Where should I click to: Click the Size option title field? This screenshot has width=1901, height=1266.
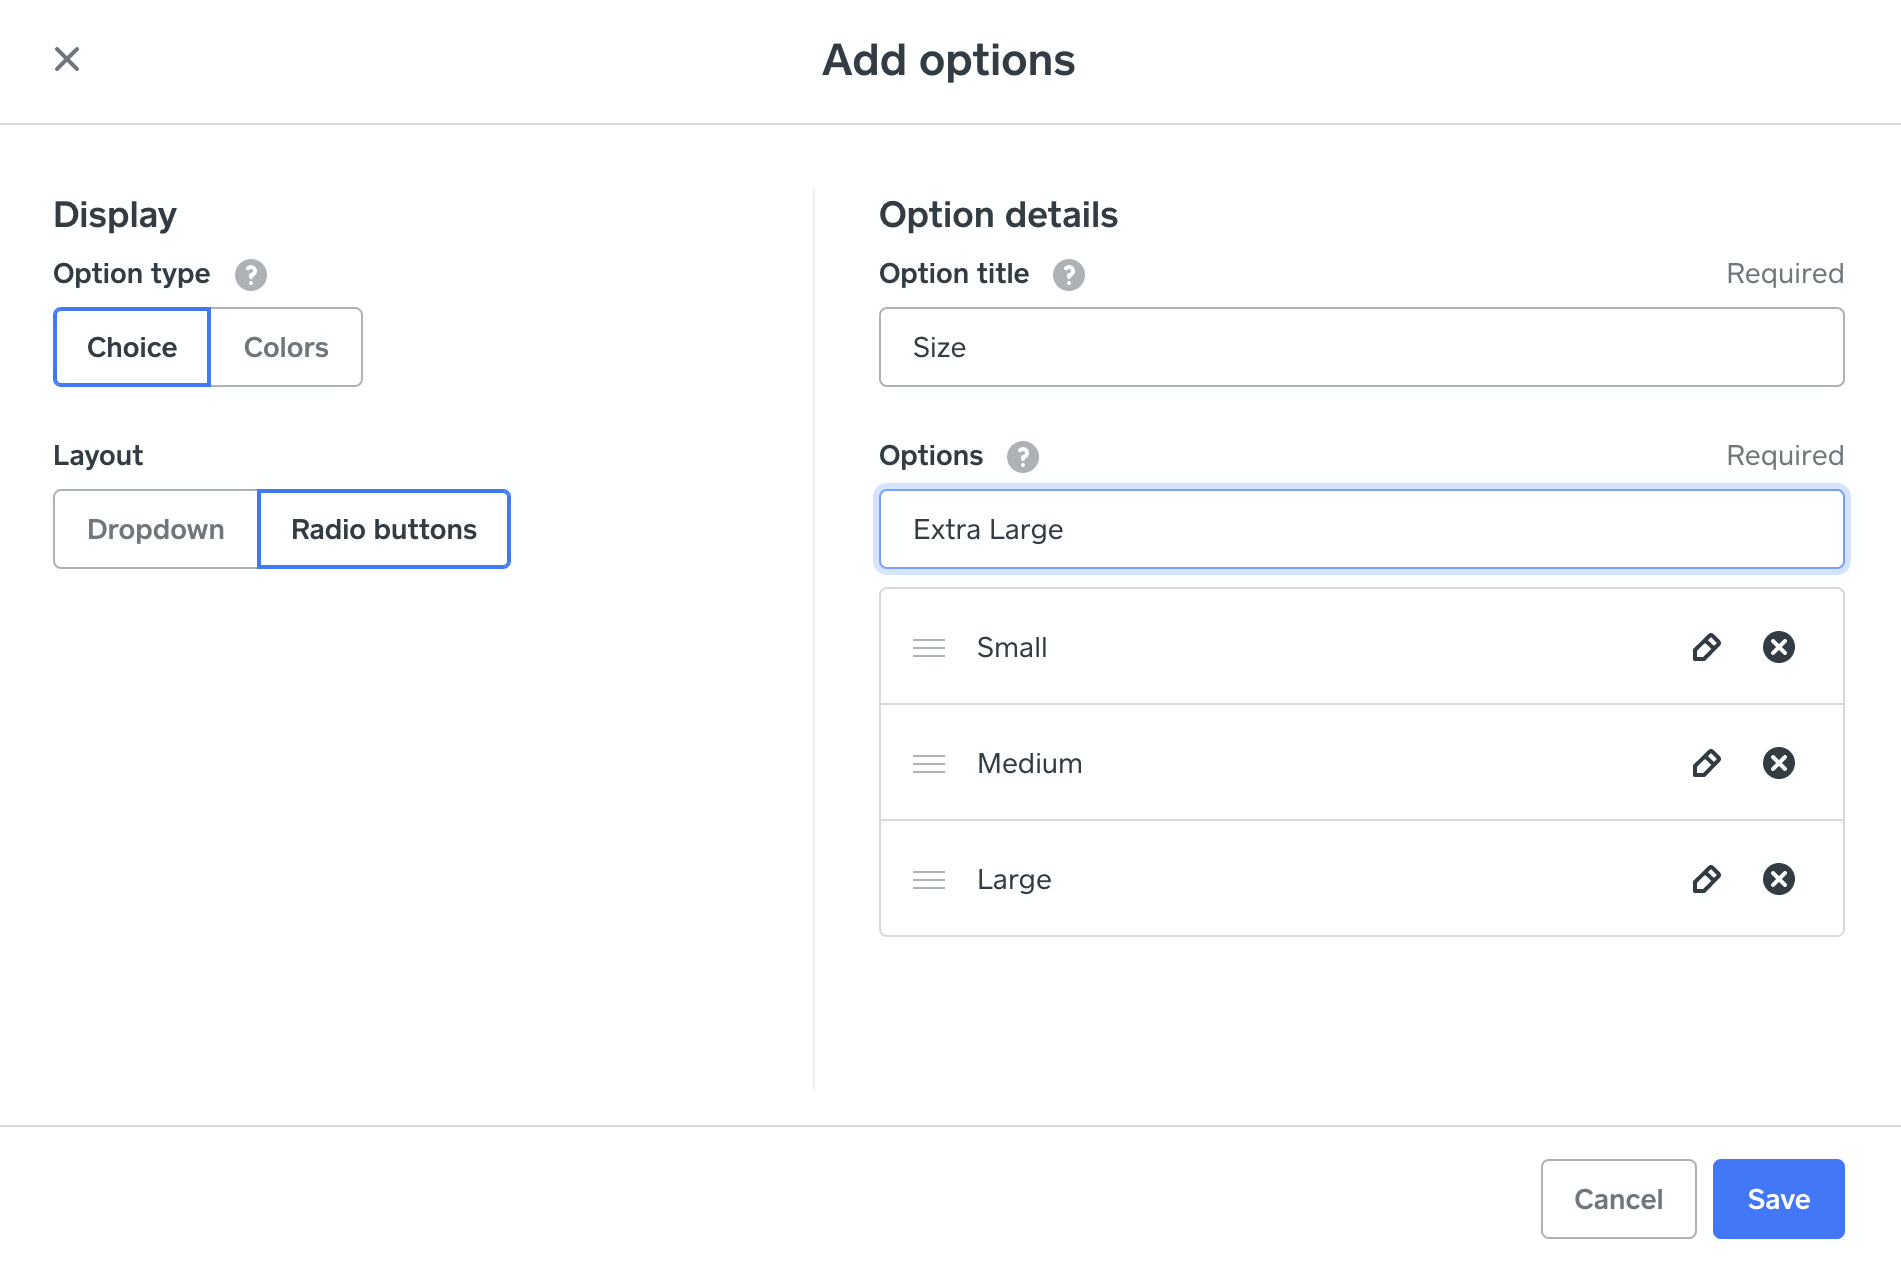(x=1360, y=347)
